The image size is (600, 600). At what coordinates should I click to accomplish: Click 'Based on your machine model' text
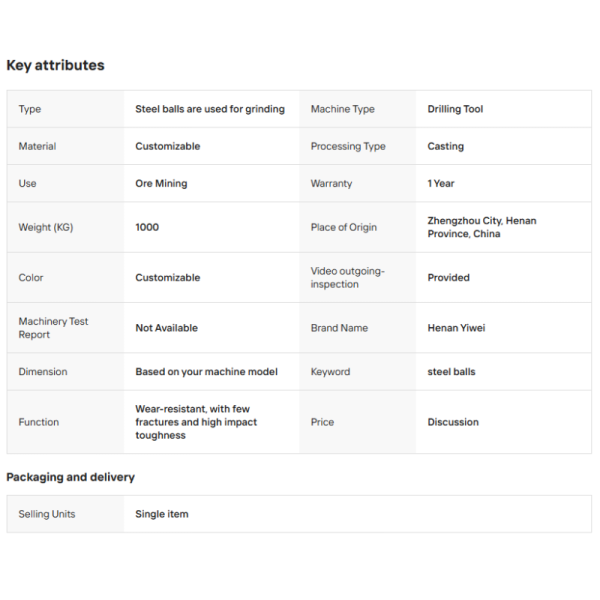tap(207, 372)
